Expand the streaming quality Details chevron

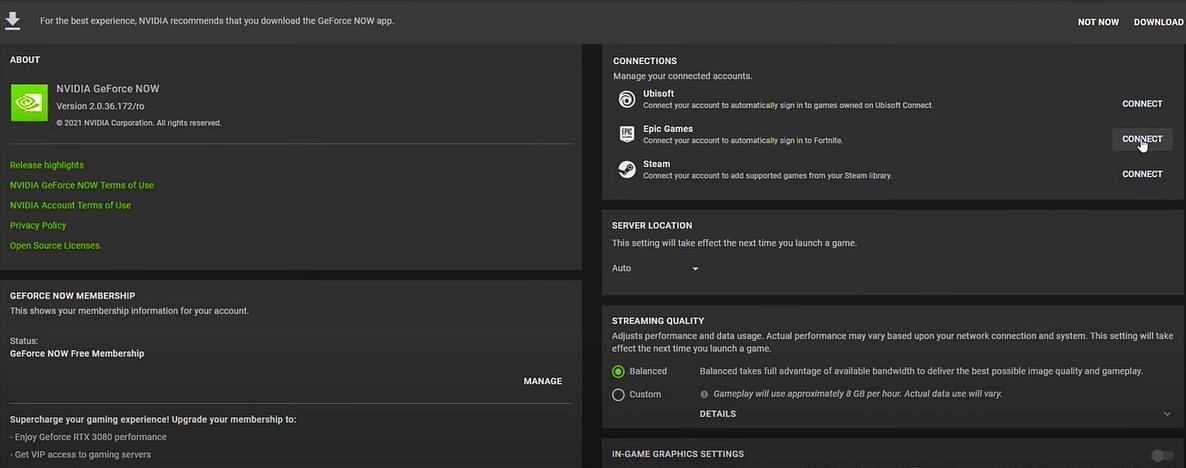click(x=1167, y=414)
